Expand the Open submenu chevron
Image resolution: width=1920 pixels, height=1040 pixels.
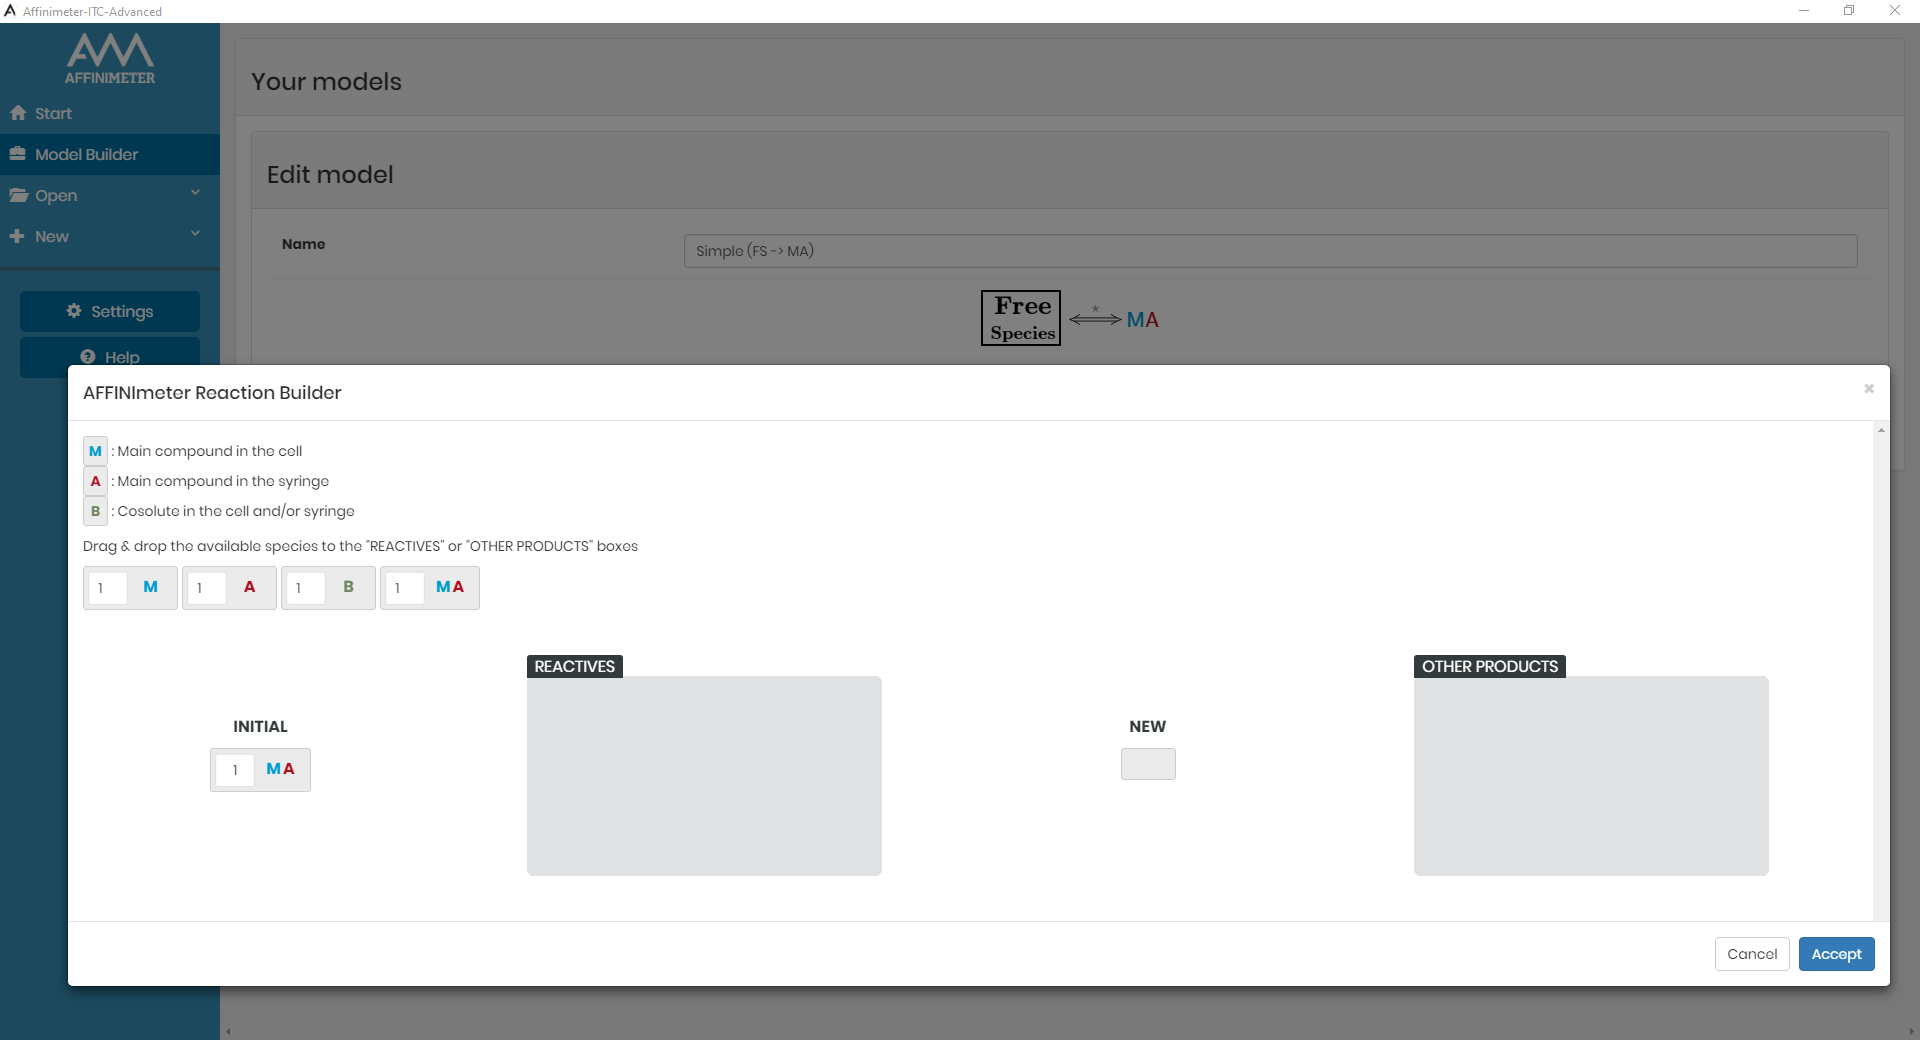pos(195,193)
